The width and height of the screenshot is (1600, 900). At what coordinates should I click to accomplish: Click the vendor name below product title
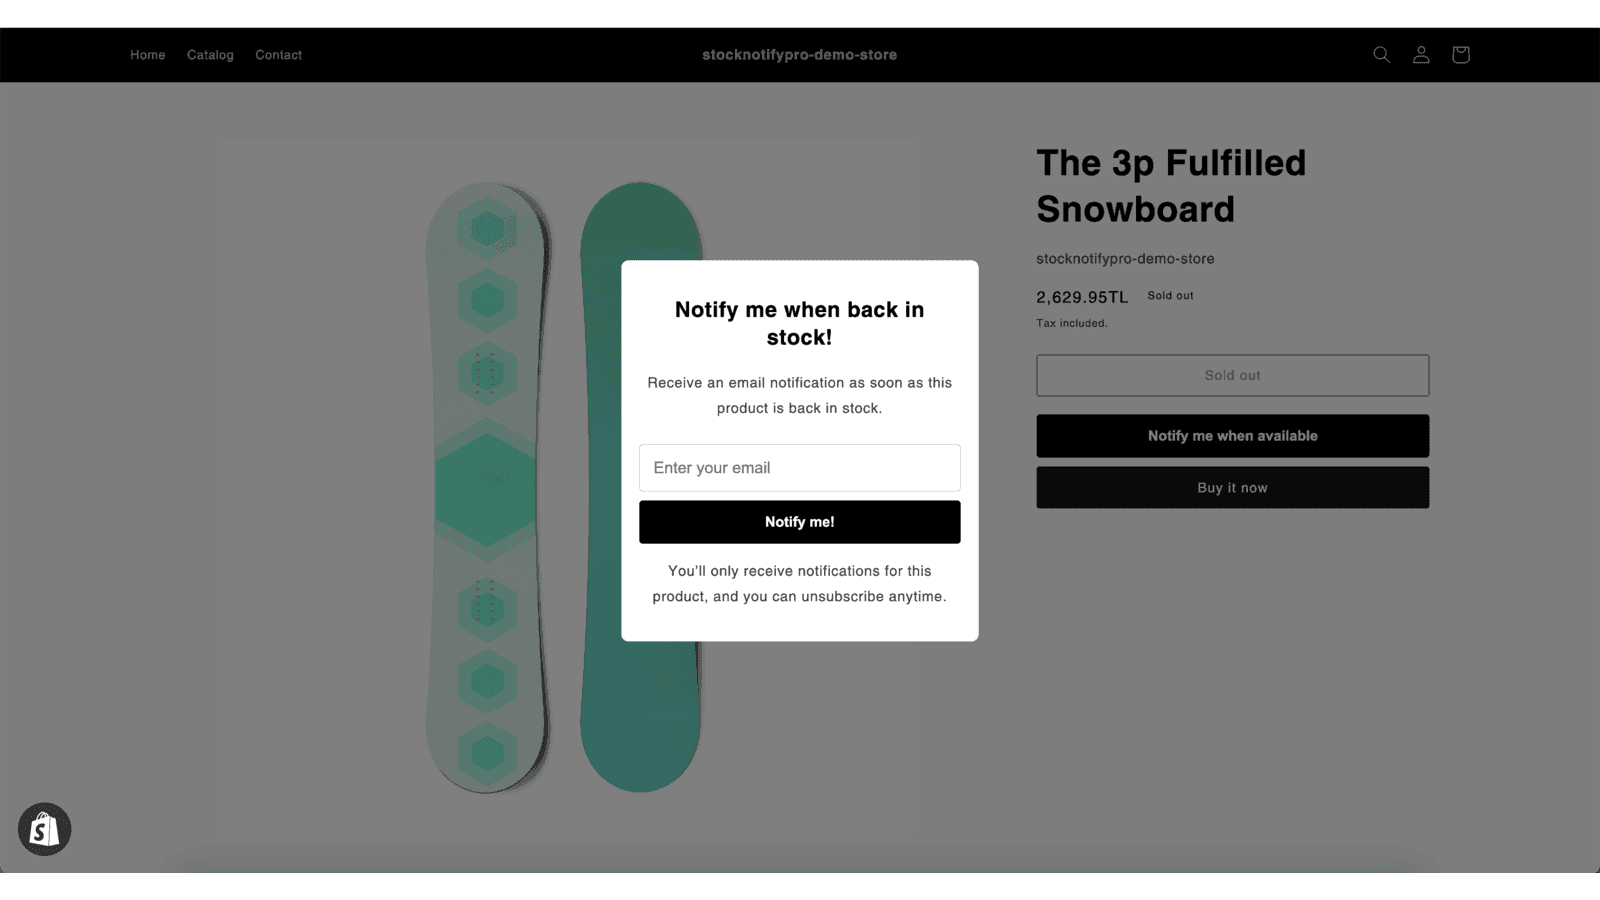(x=1125, y=259)
